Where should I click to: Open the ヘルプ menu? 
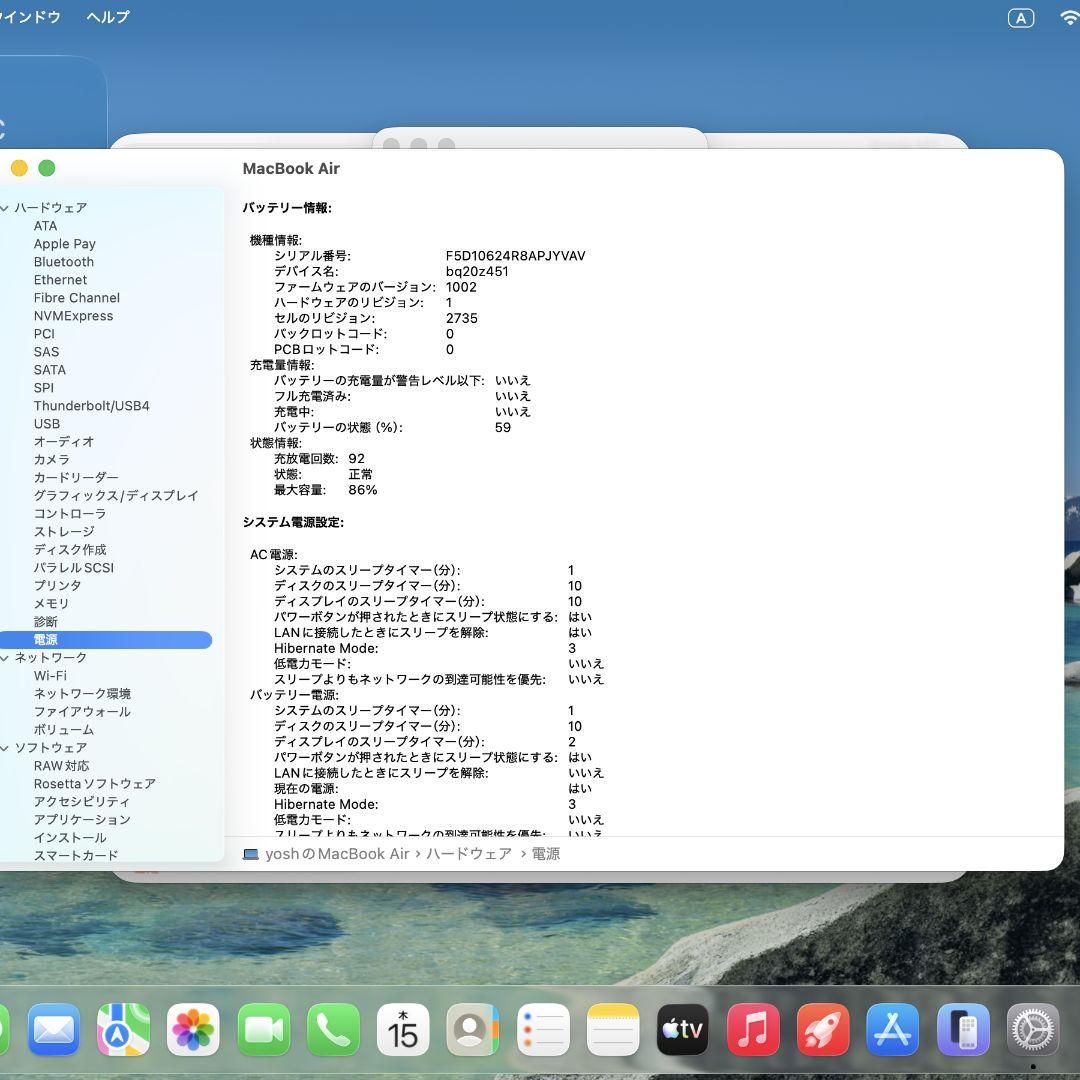(x=106, y=17)
